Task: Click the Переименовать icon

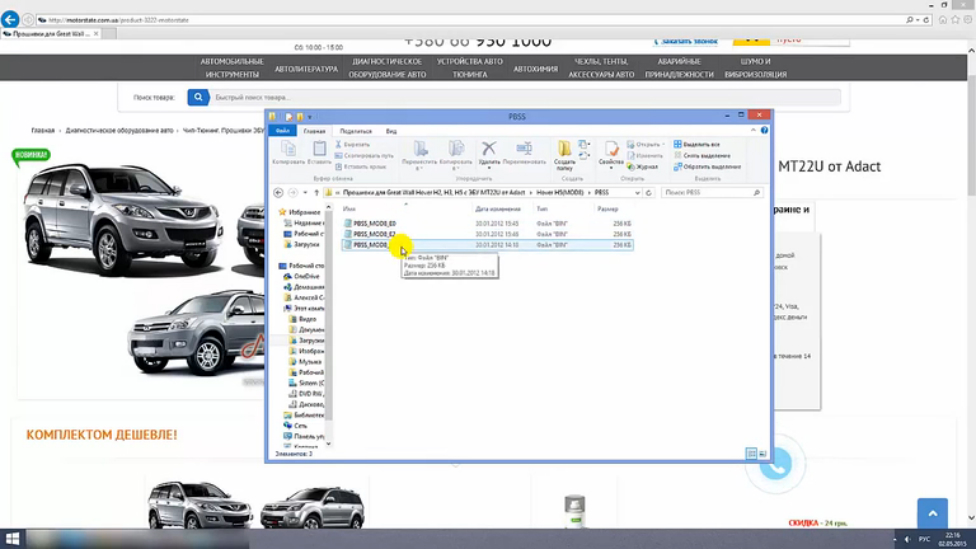Action: 524,148
